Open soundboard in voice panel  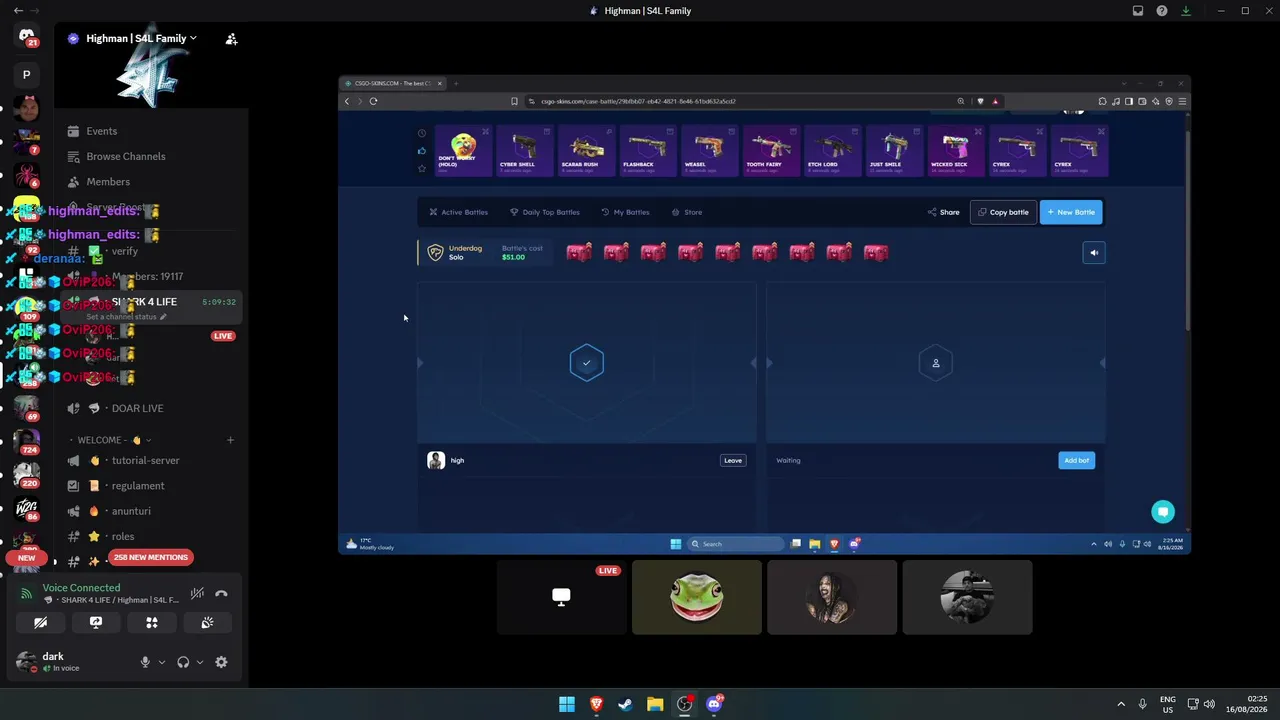coord(207,622)
